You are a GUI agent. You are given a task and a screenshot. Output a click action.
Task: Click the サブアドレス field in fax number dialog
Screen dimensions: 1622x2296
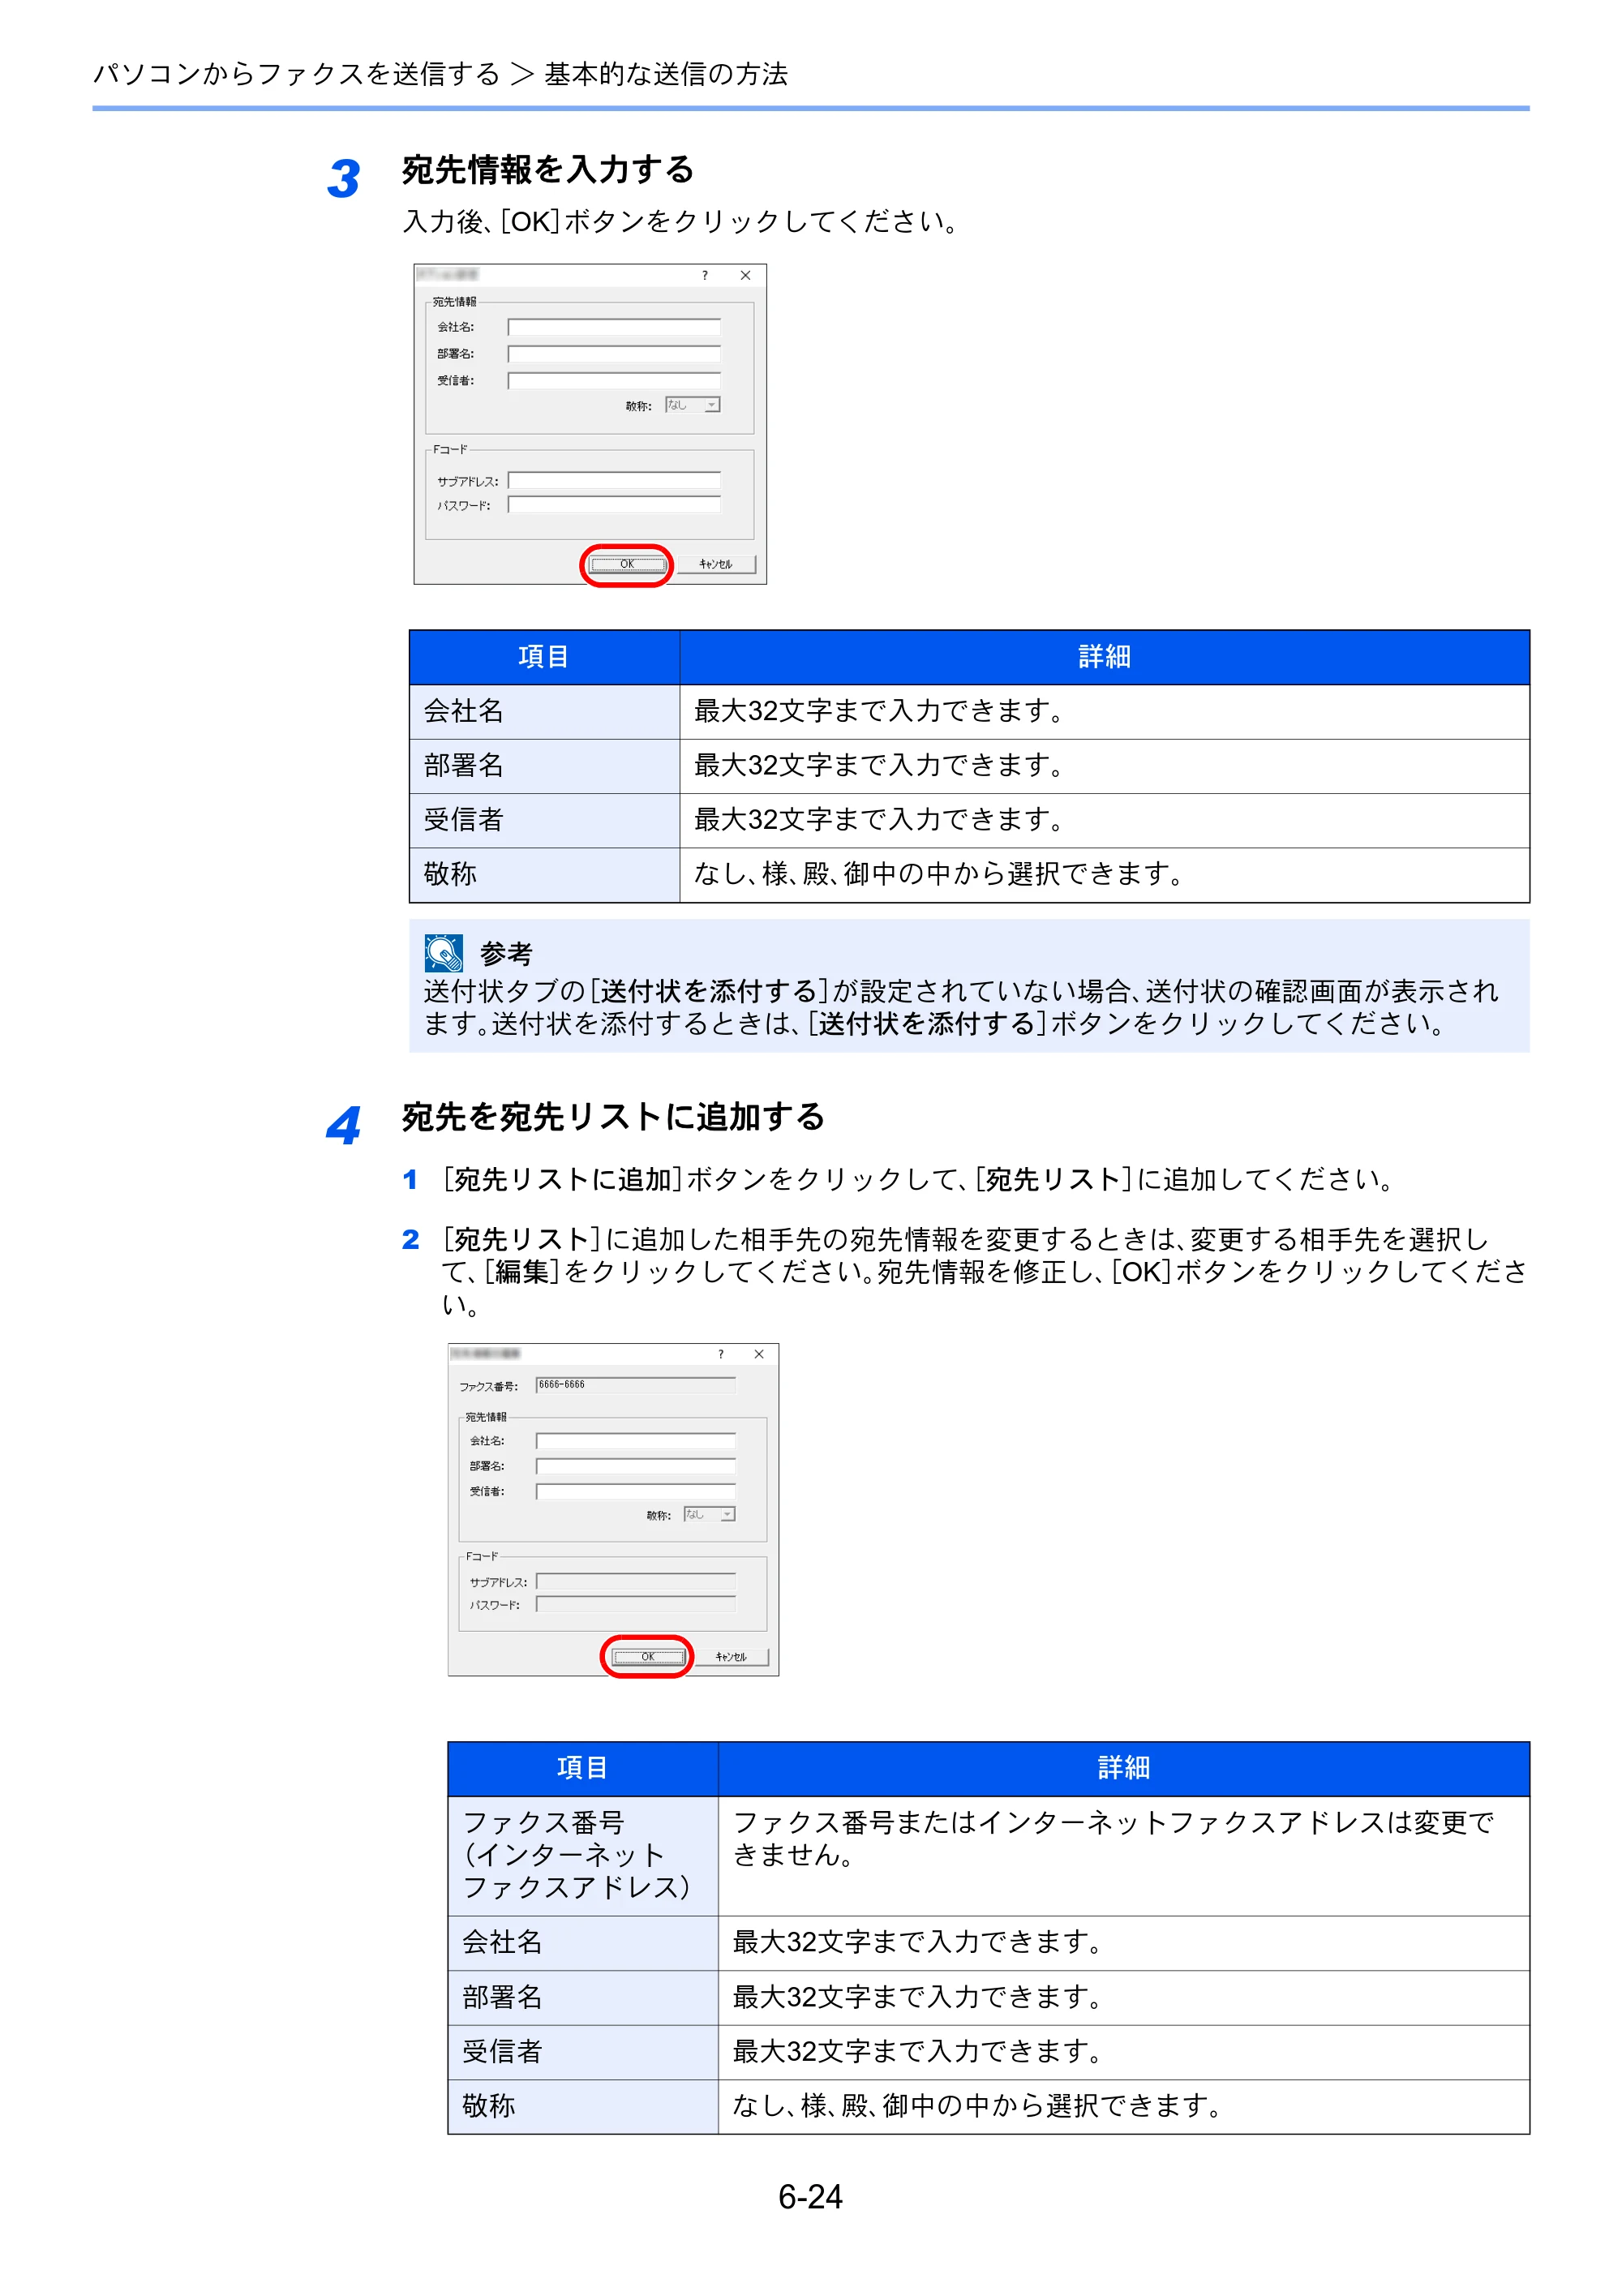click(x=635, y=1581)
